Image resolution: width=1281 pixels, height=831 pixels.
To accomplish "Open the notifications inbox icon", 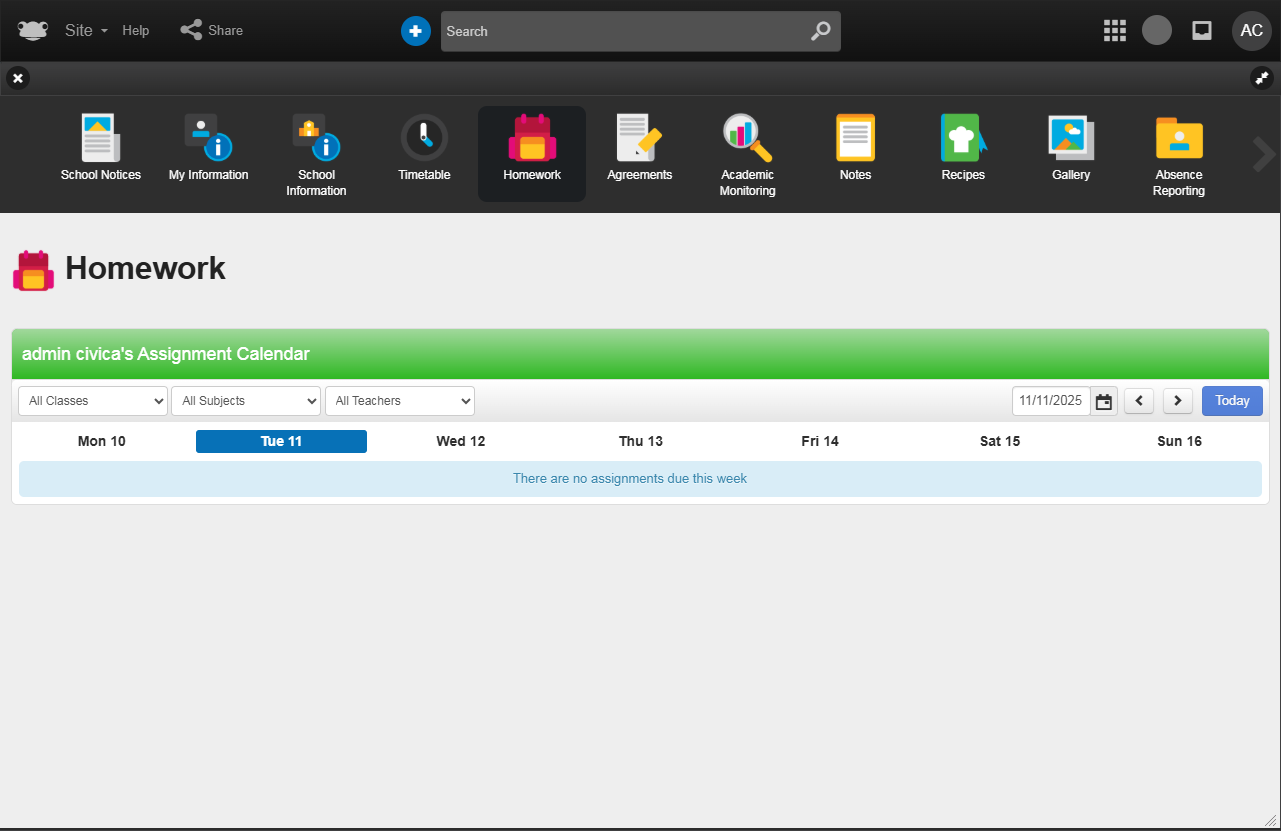I will click(x=1202, y=31).
